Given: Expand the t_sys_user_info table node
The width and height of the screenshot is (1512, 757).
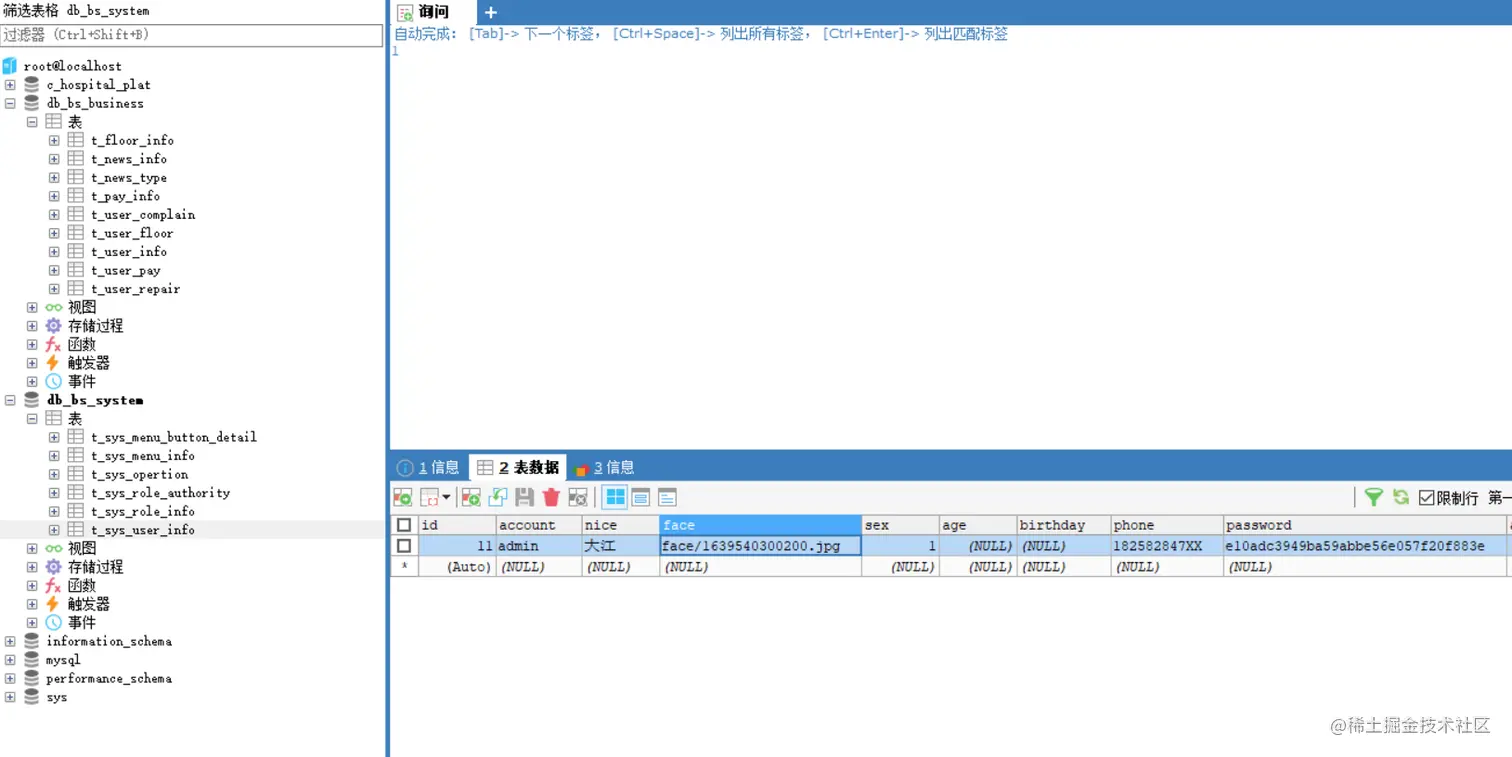Looking at the screenshot, I should point(54,530).
